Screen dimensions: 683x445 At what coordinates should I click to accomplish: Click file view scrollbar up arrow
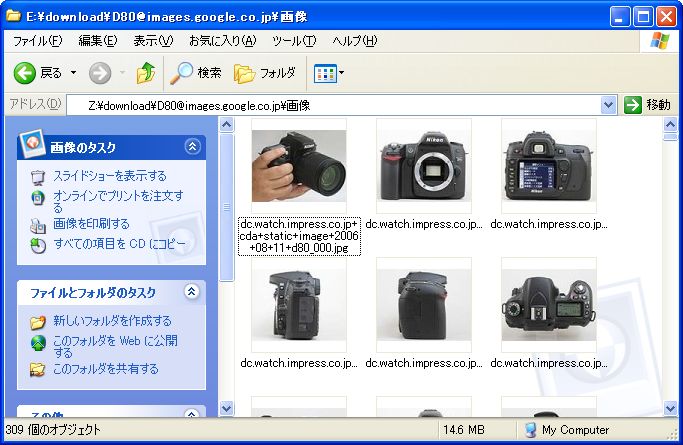point(670,125)
